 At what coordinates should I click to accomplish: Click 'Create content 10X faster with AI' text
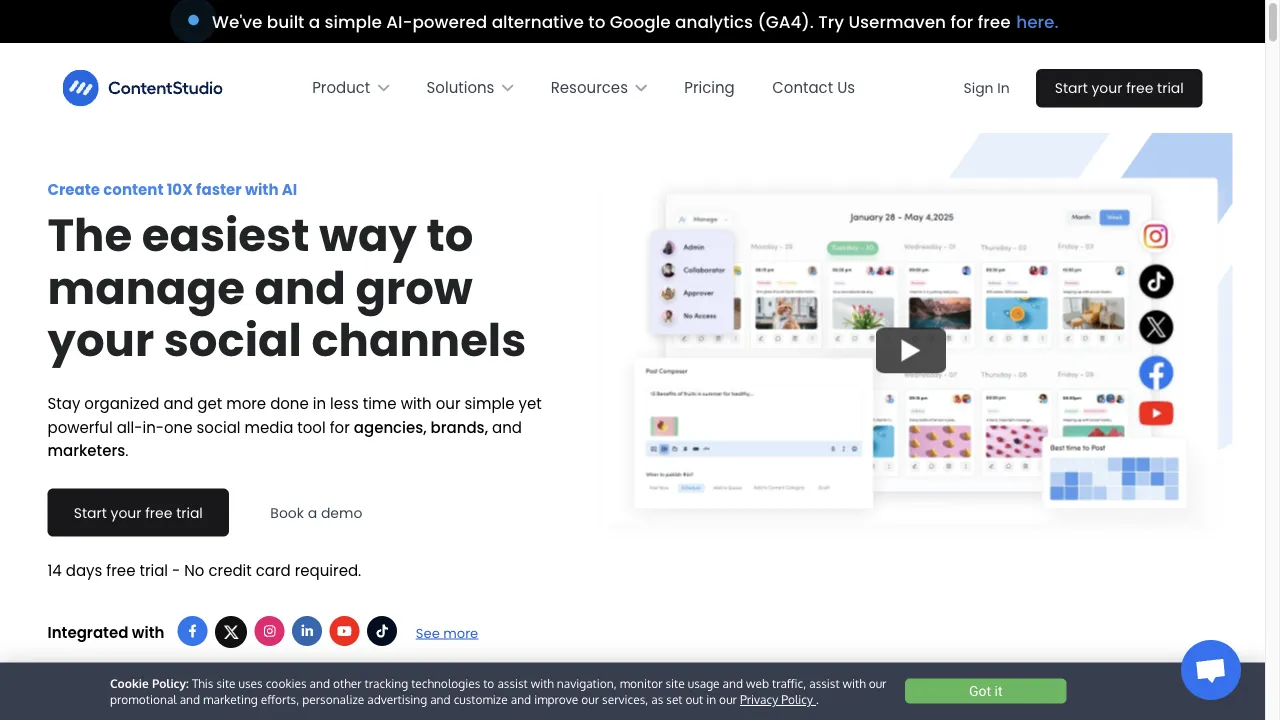[172, 189]
